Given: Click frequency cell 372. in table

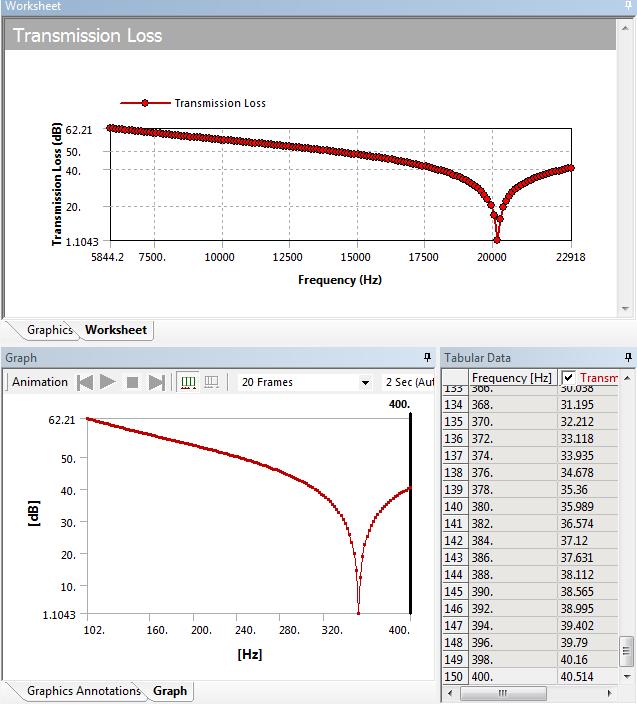Looking at the screenshot, I should coord(513,439).
